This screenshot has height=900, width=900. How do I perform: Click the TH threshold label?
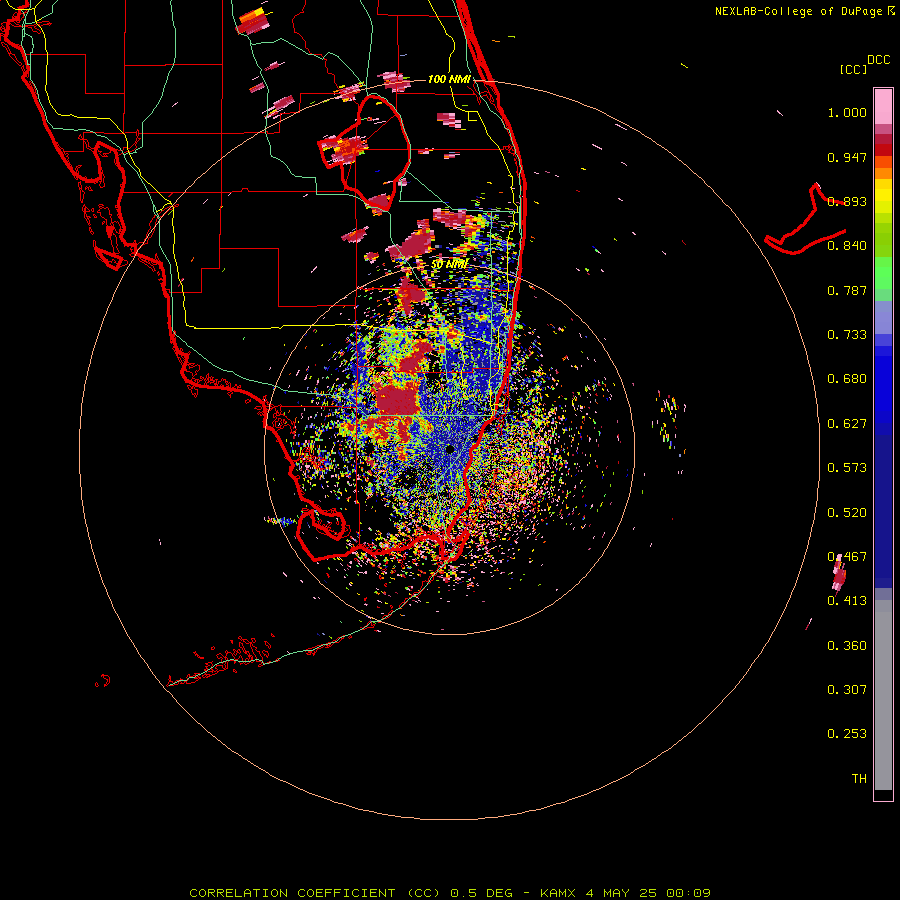[859, 779]
